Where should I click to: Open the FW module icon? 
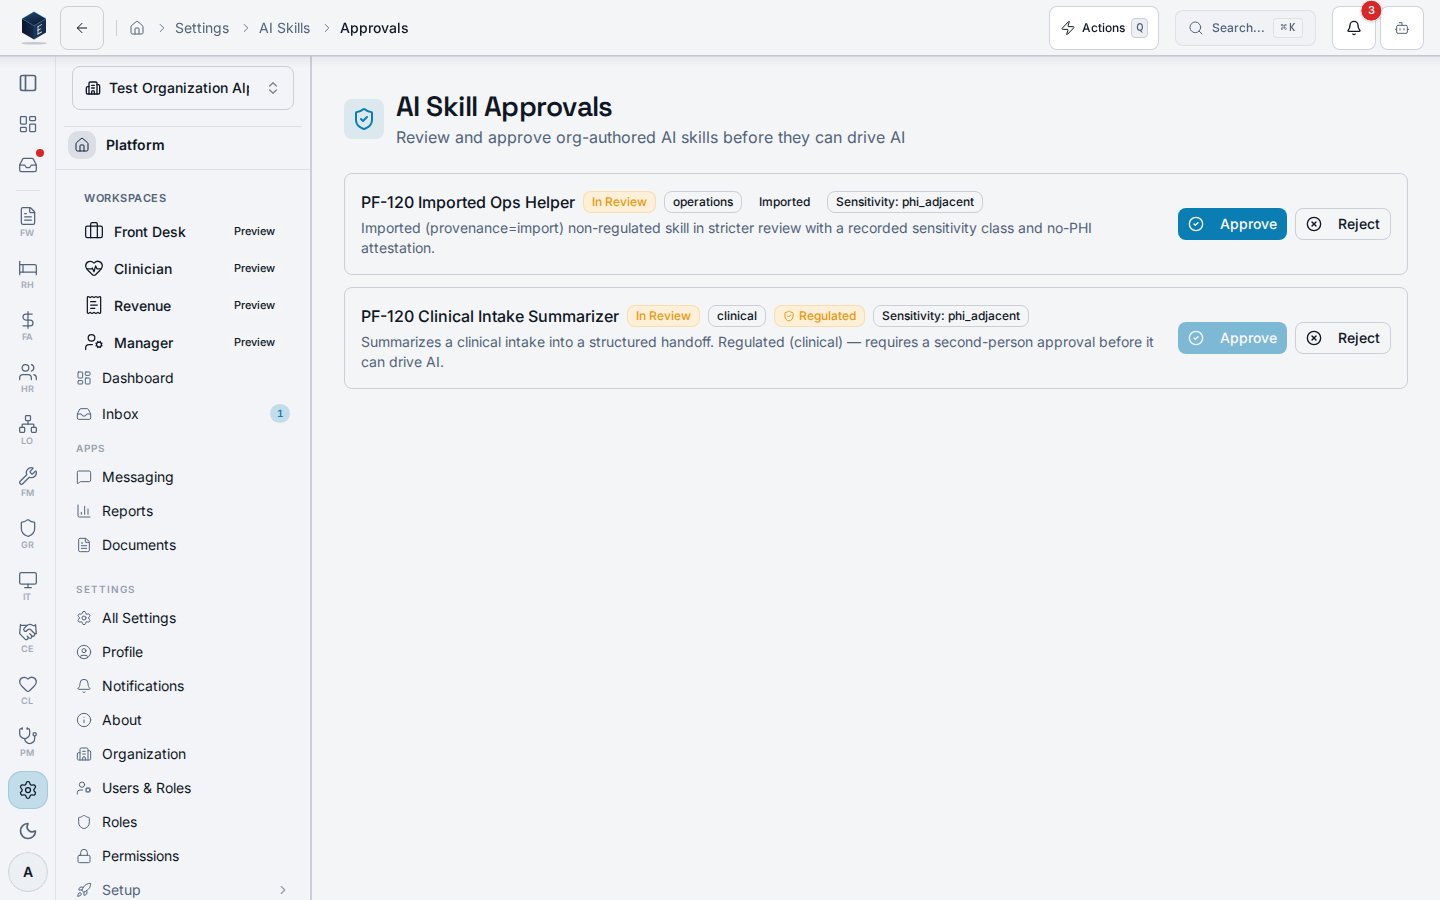28,221
